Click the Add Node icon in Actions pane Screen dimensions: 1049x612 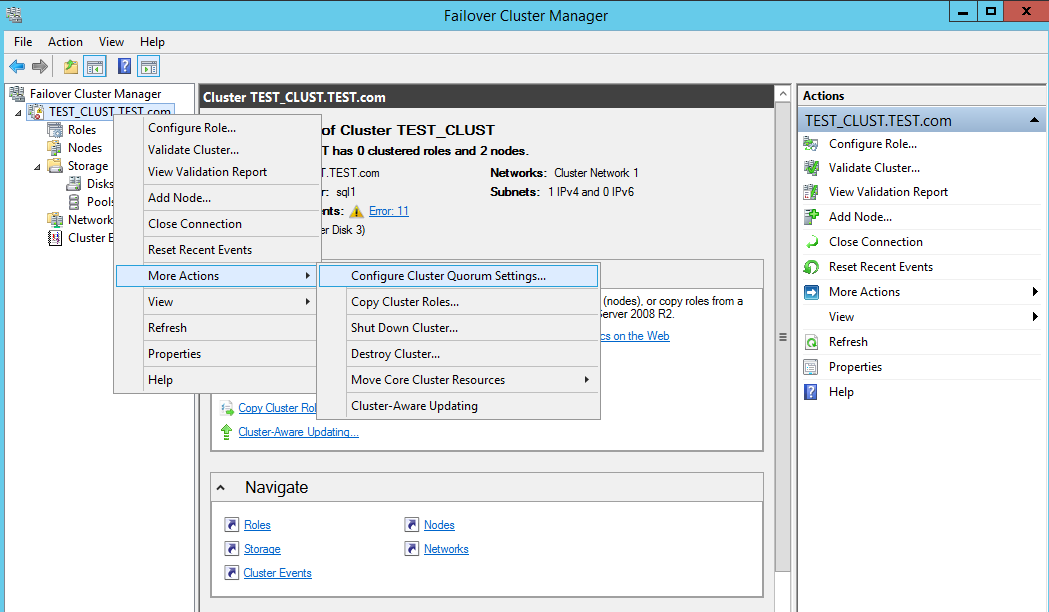(811, 217)
